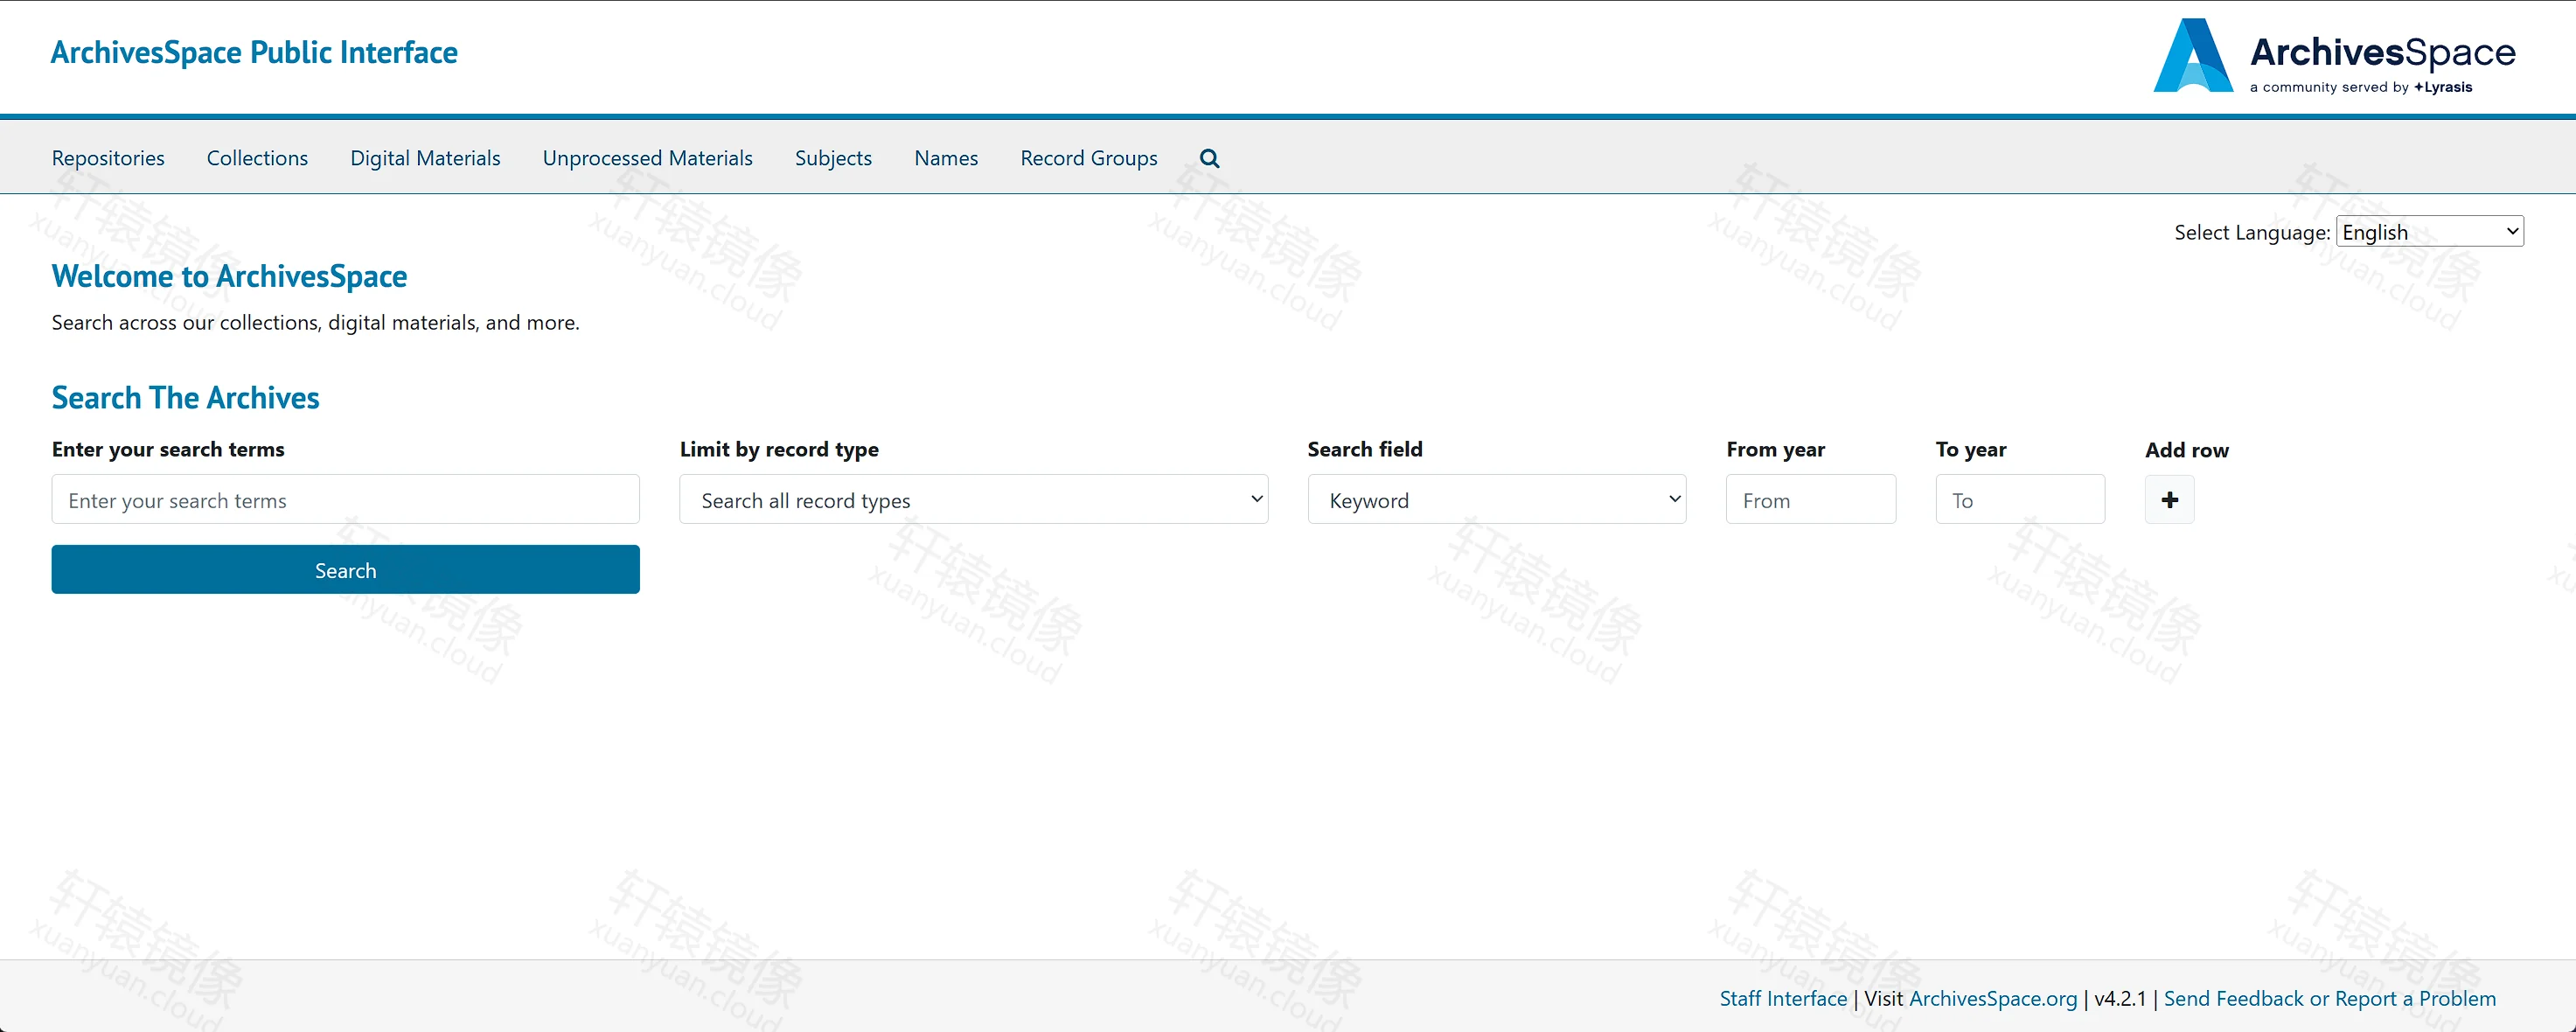Click the 'Limit by record type' label

tap(779, 449)
